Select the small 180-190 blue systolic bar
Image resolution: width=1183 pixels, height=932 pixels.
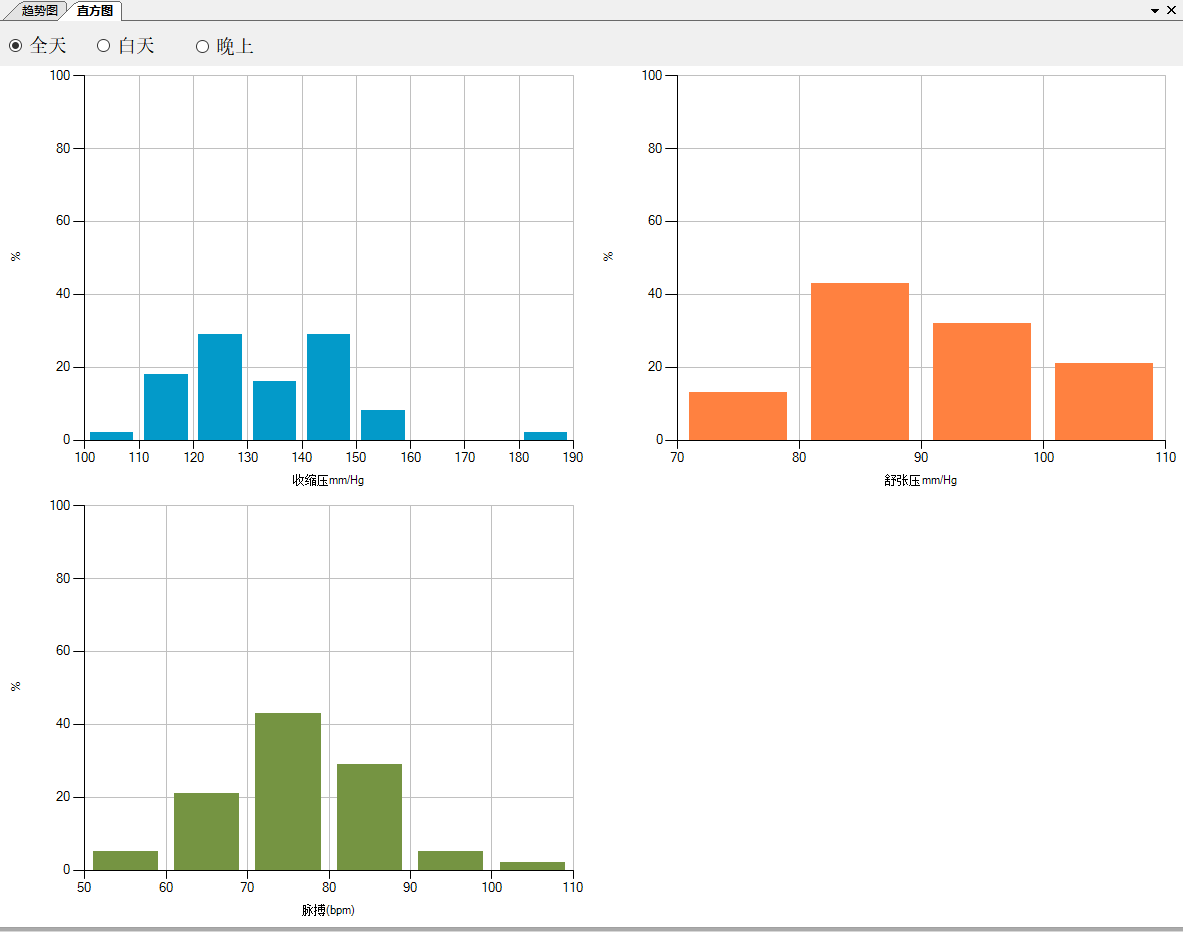545,436
